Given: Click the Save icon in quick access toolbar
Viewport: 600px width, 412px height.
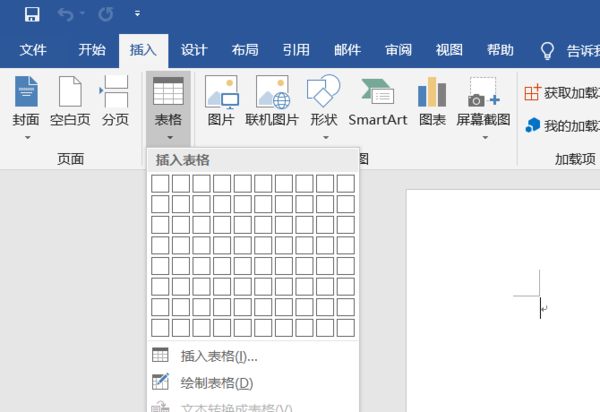Looking at the screenshot, I should pos(32,15).
